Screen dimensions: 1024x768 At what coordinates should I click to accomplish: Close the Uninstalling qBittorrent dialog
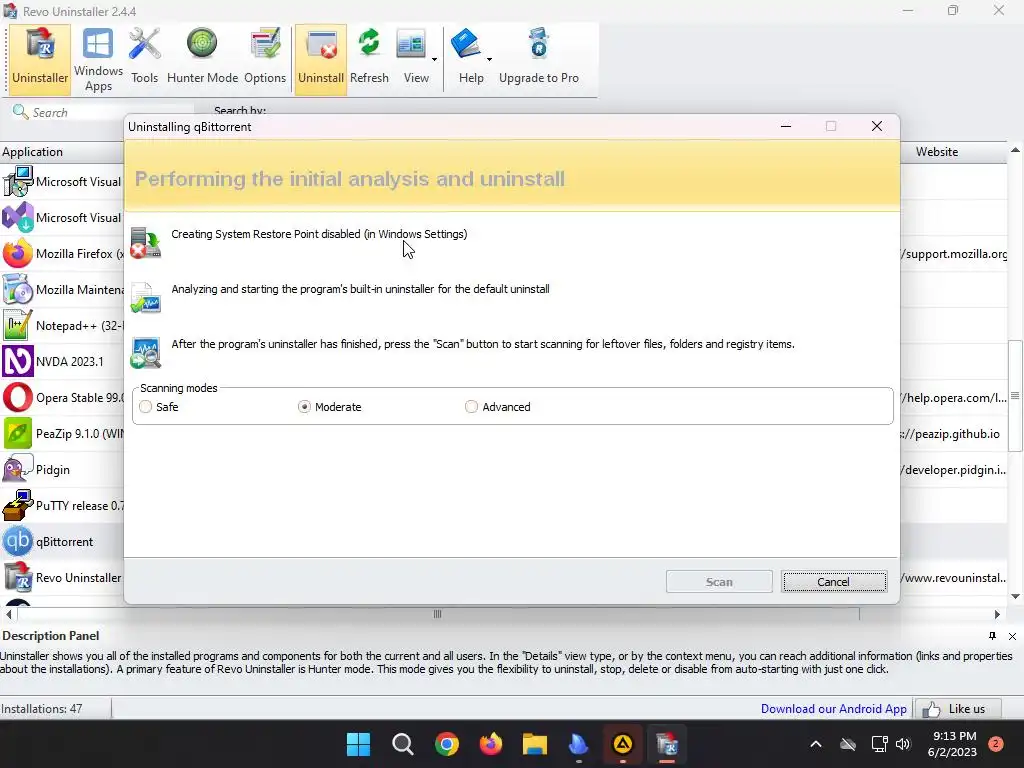click(877, 127)
